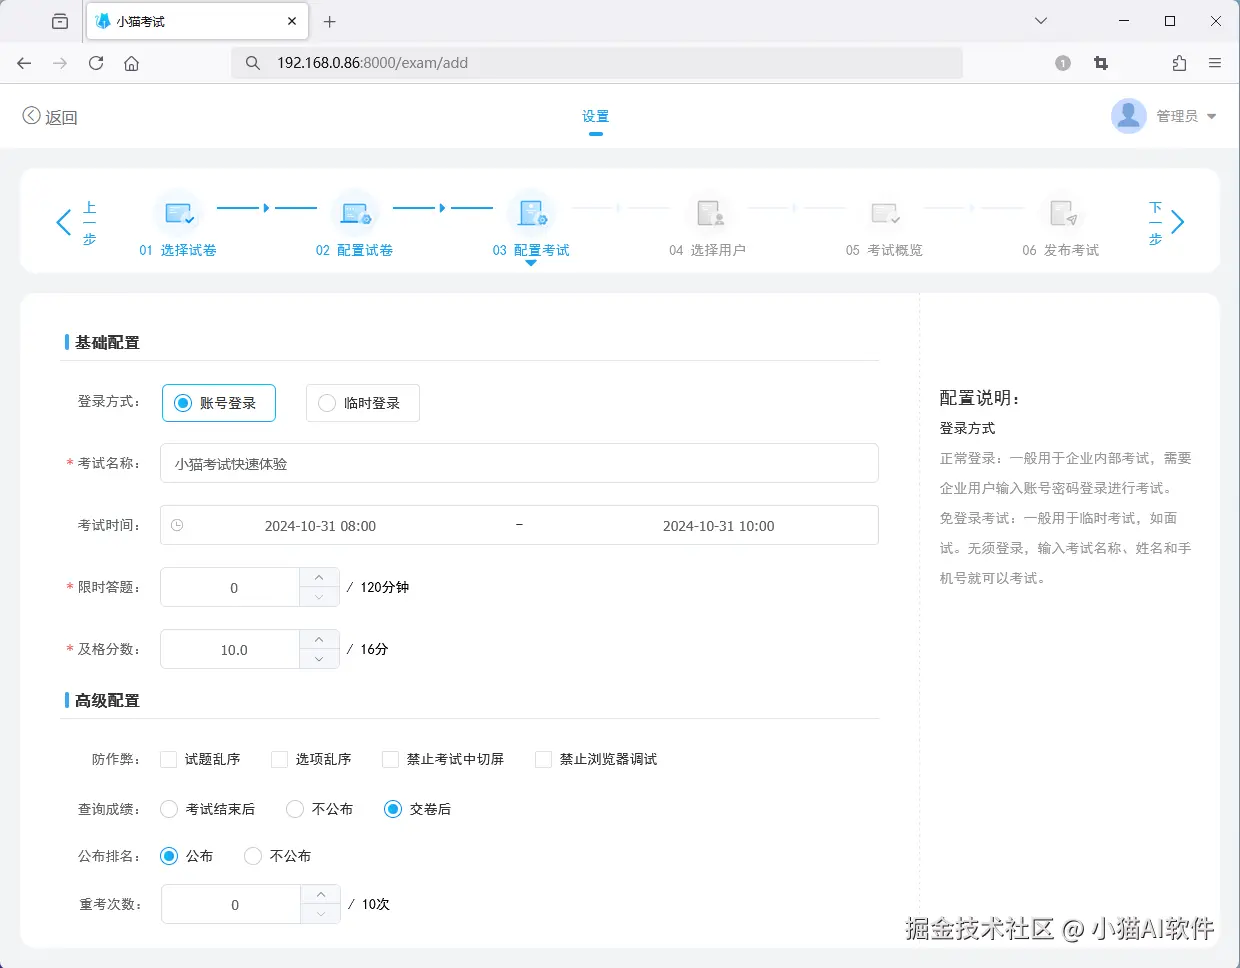Click the 上一步 left chevron

[x=63, y=221]
